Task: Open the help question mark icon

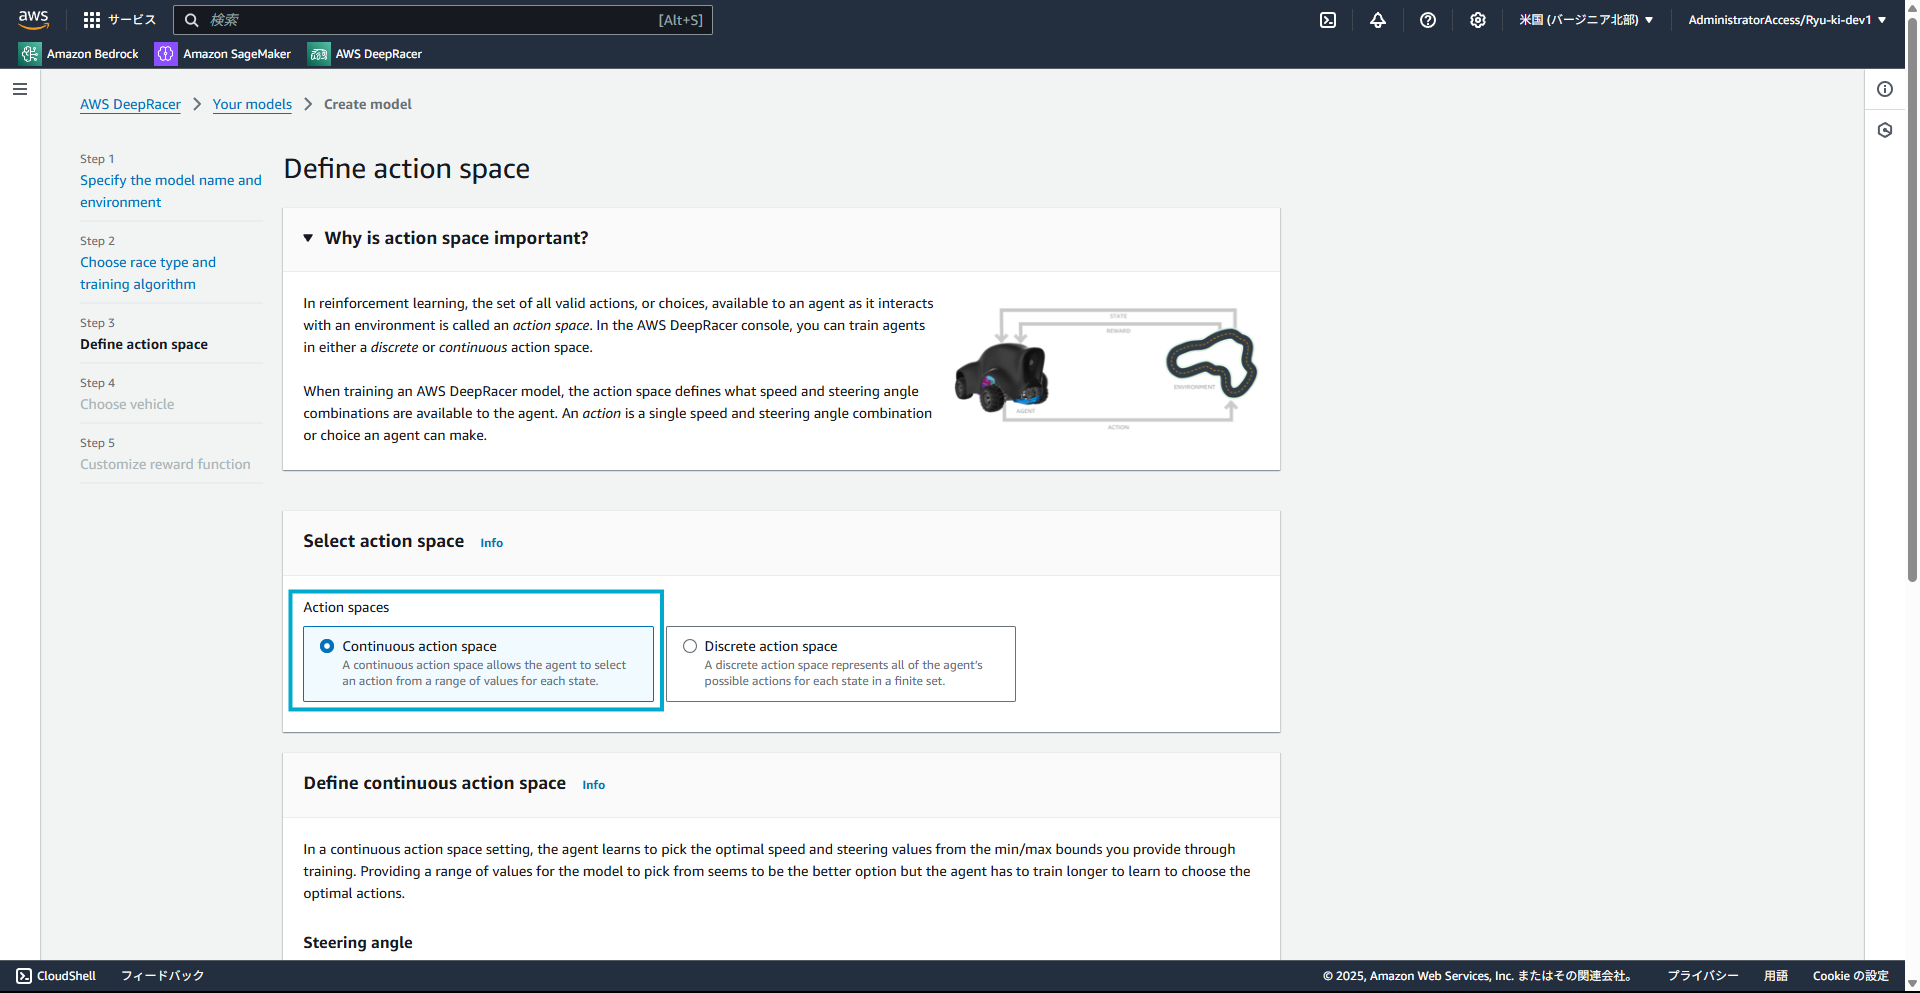Action: pyautogui.click(x=1428, y=20)
